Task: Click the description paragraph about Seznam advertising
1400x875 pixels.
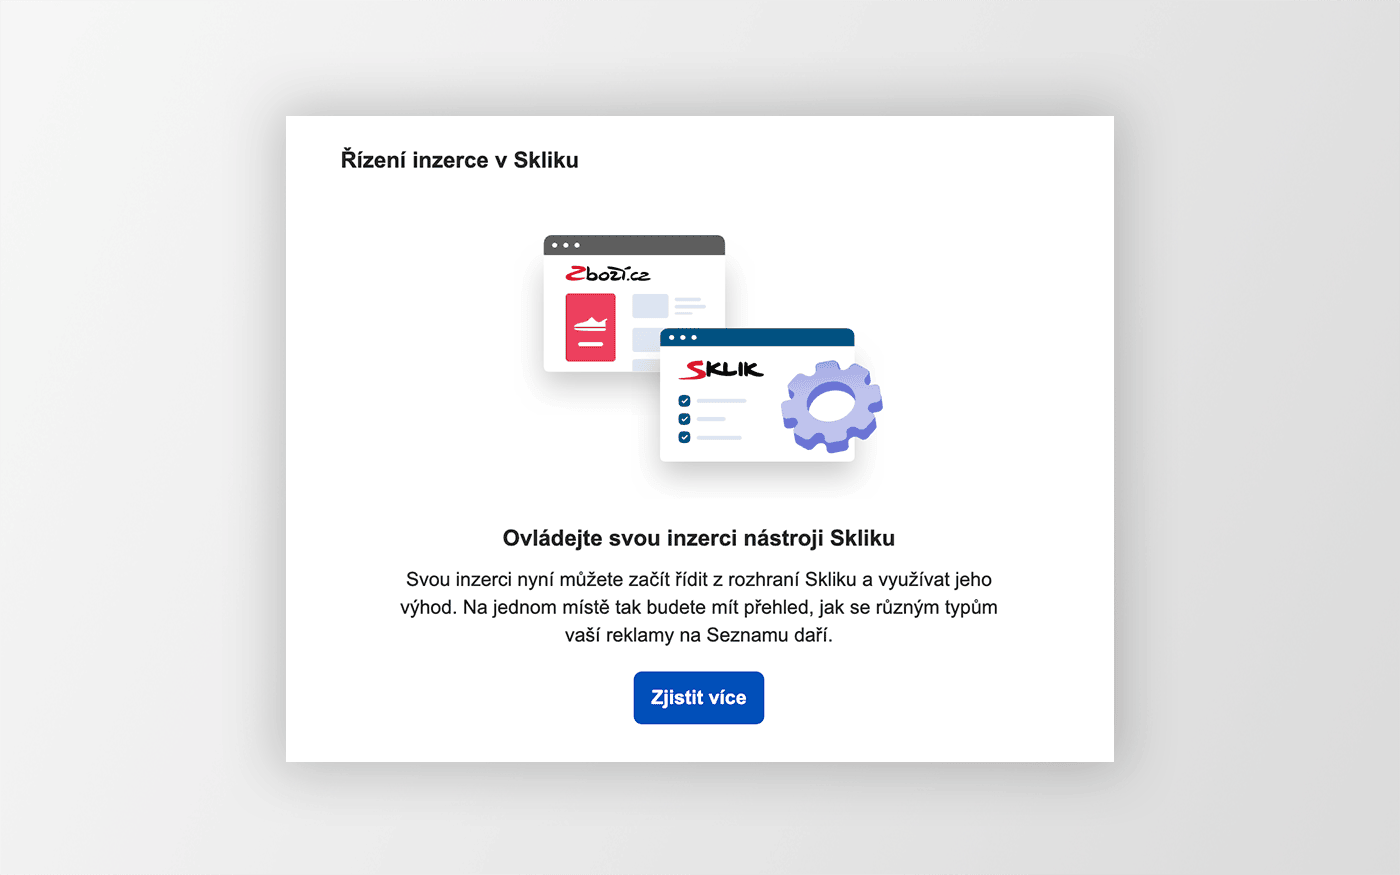Action: coord(698,607)
